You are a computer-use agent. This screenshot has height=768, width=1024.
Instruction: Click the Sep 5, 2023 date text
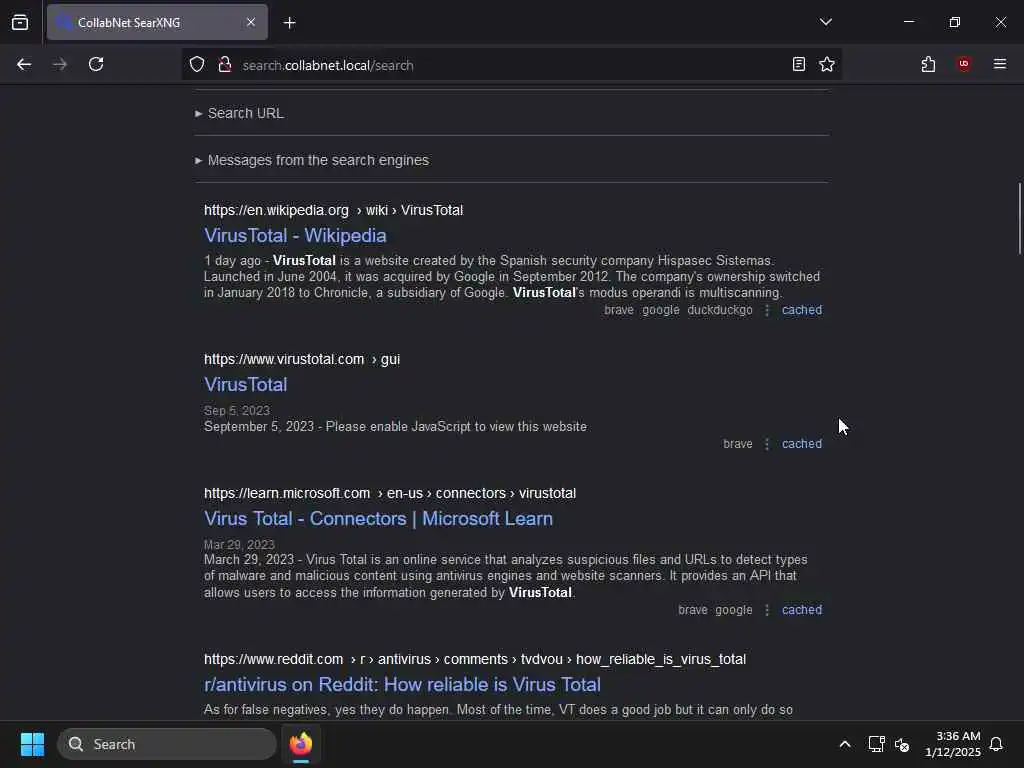click(236, 411)
